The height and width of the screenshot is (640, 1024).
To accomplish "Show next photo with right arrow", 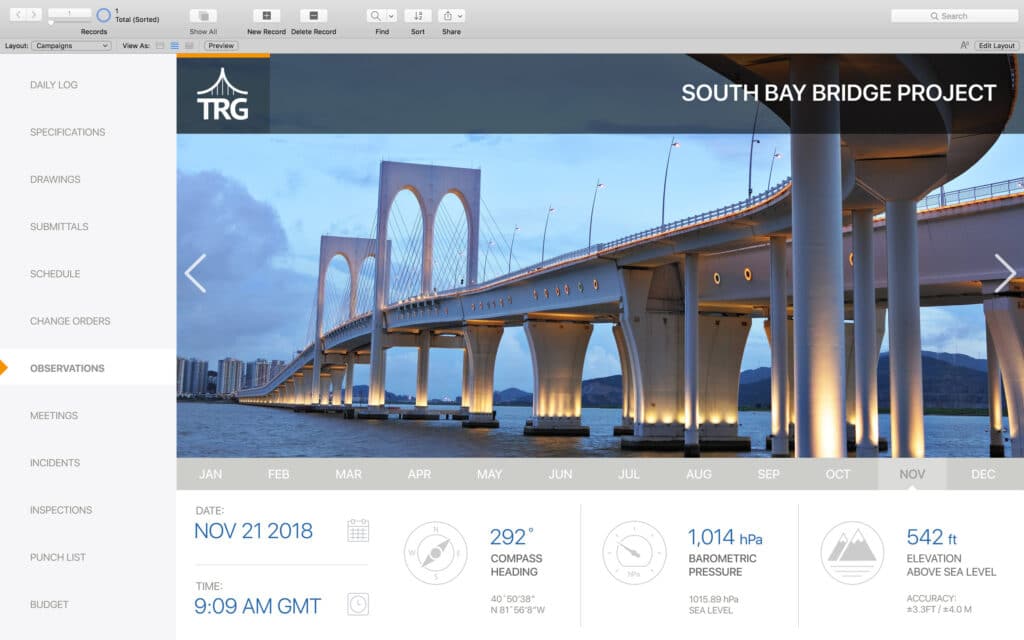I will [1004, 273].
